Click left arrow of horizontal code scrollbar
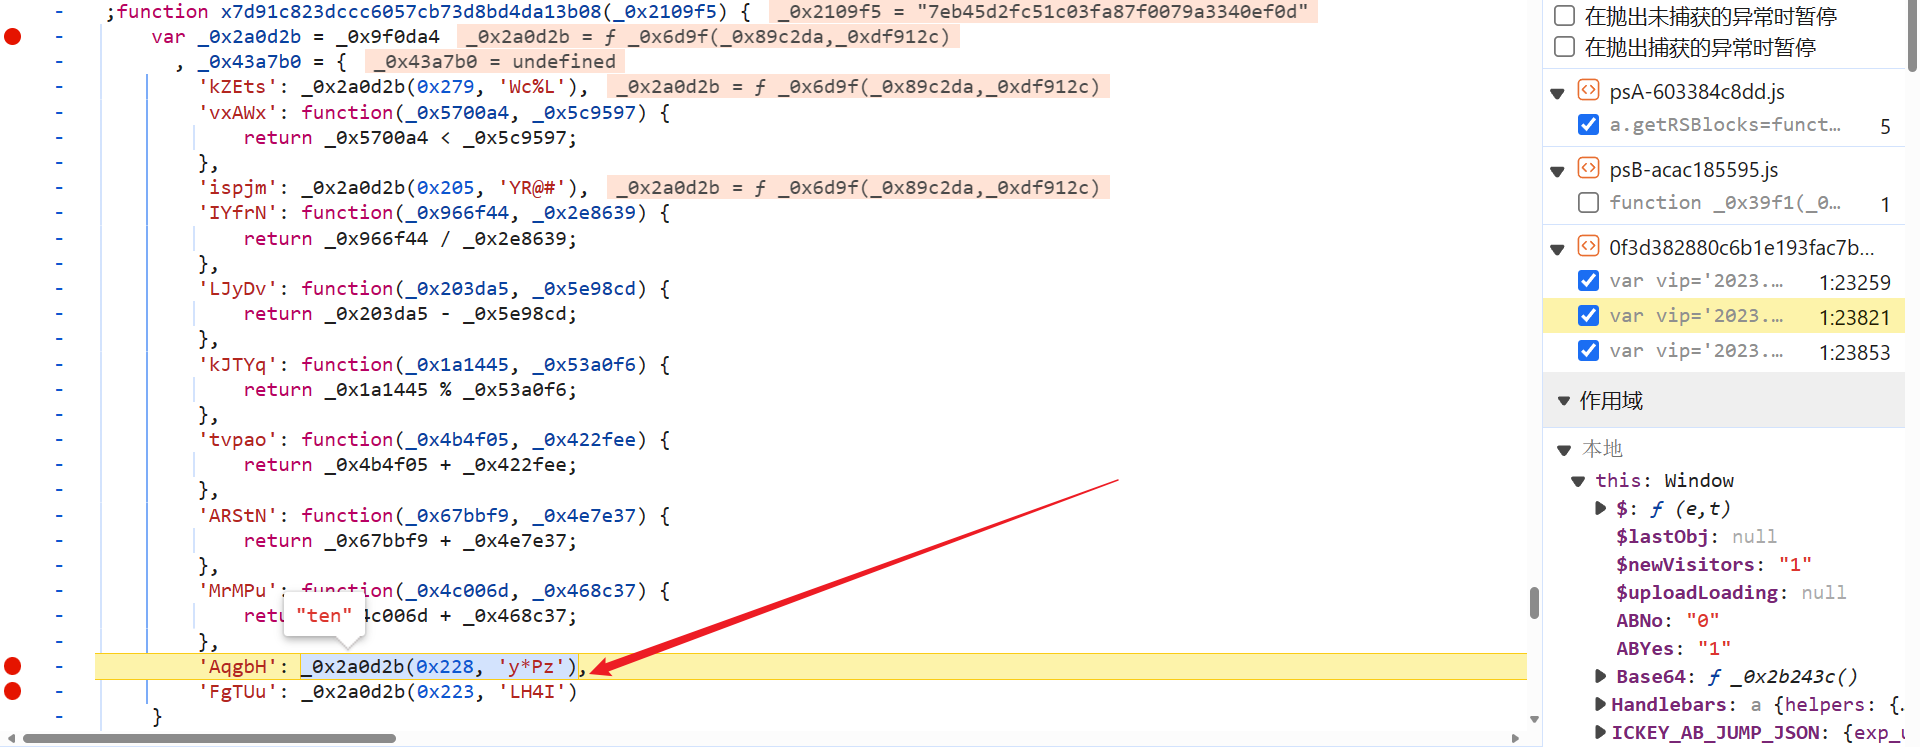This screenshot has height=747, width=1920. pyautogui.click(x=11, y=739)
